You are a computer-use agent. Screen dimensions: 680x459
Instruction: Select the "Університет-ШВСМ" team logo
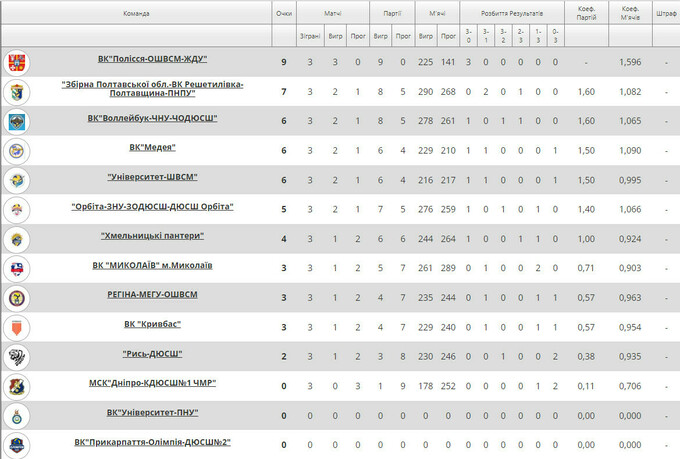pos(17,180)
